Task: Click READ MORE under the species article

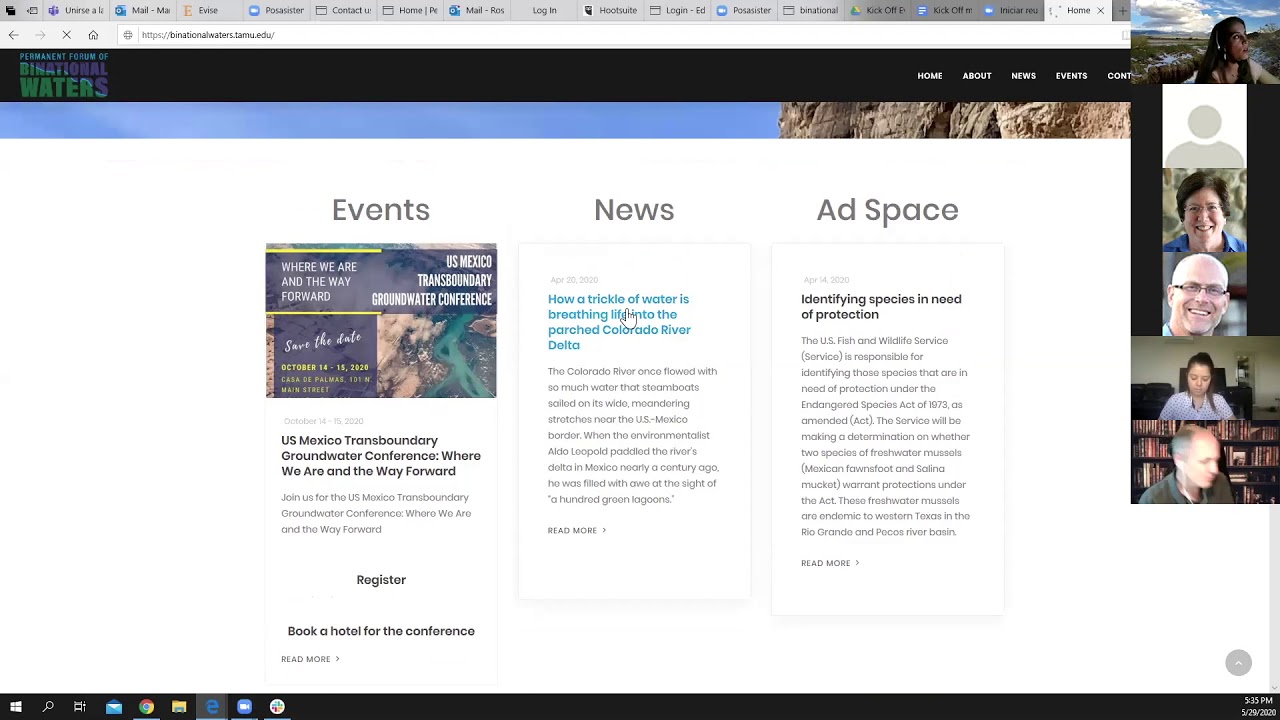Action: (830, 563)
